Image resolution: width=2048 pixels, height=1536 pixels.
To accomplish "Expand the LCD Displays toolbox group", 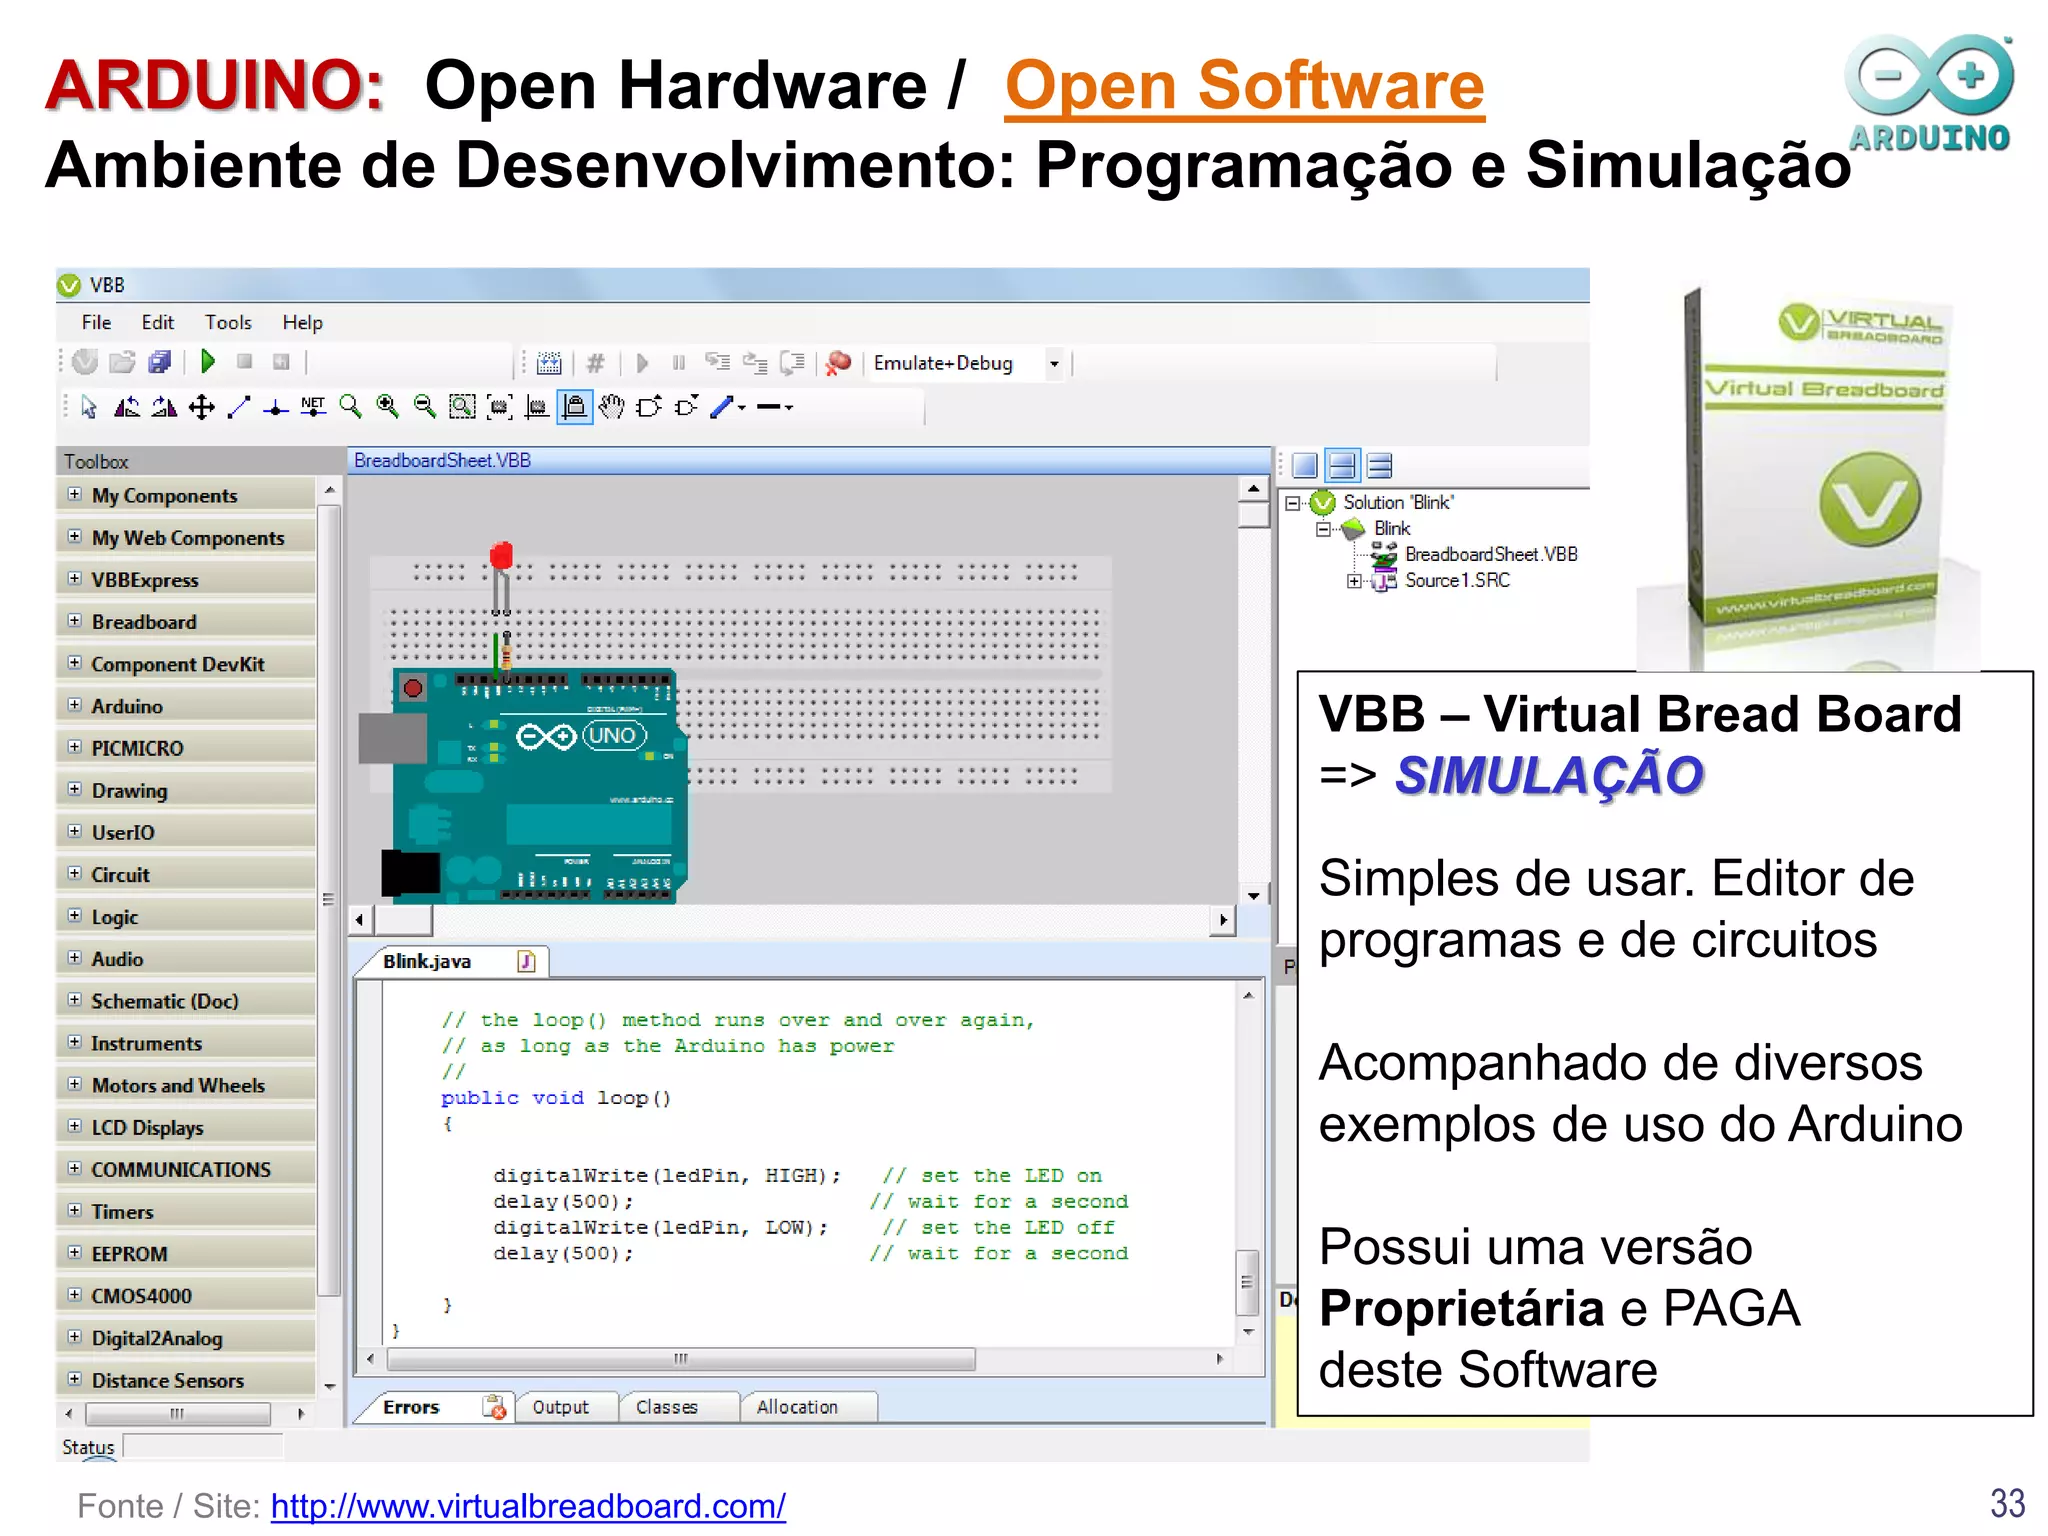I will click(x=74, y=1126).
